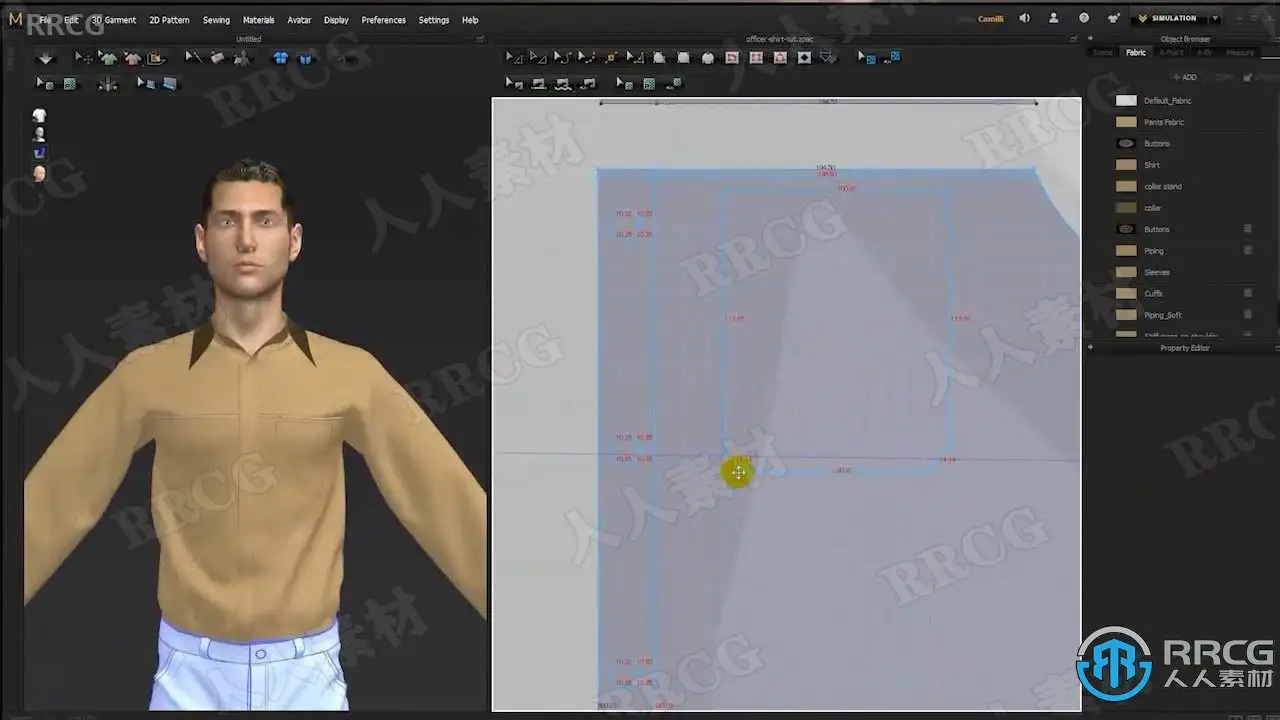Click the blue shirt front view icon

[x=281, y=58]
